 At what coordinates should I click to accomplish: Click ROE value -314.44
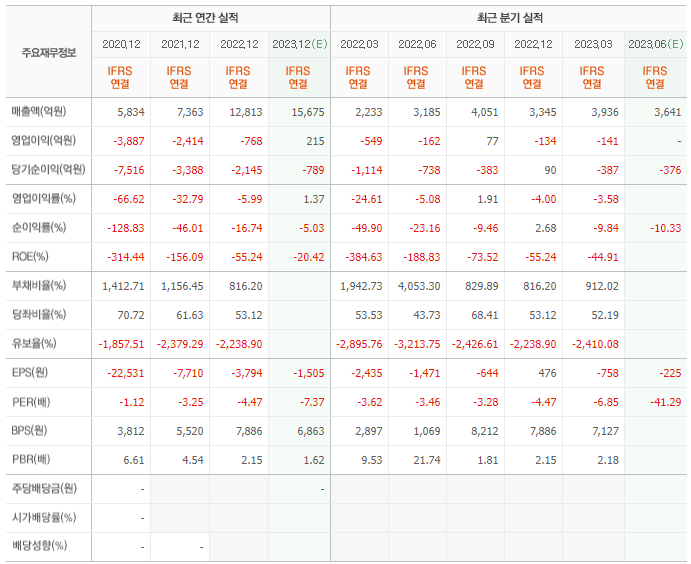tap(126, 257)
